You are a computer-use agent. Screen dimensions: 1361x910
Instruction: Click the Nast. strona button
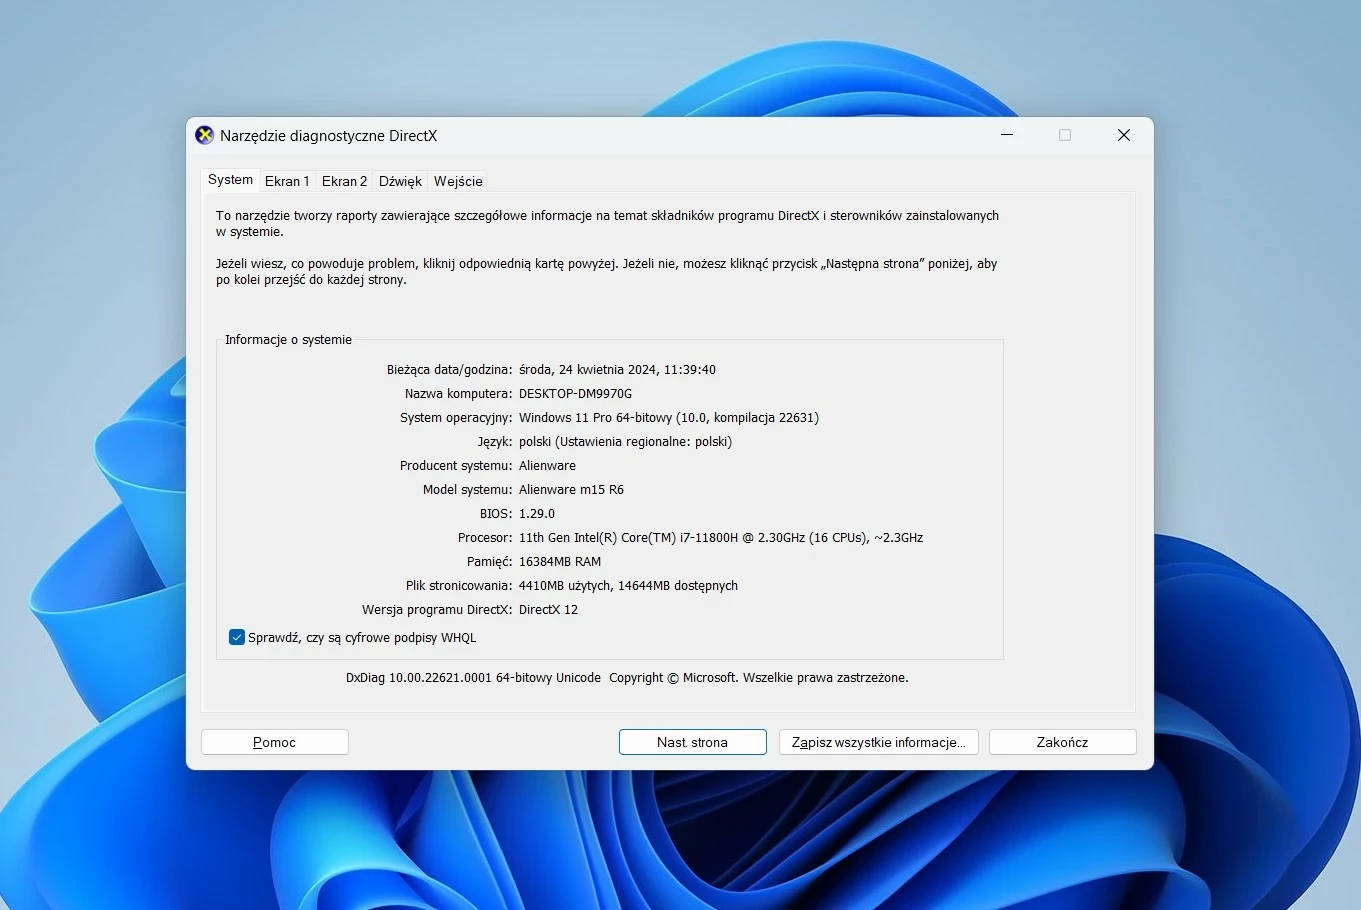coord(692,742)
